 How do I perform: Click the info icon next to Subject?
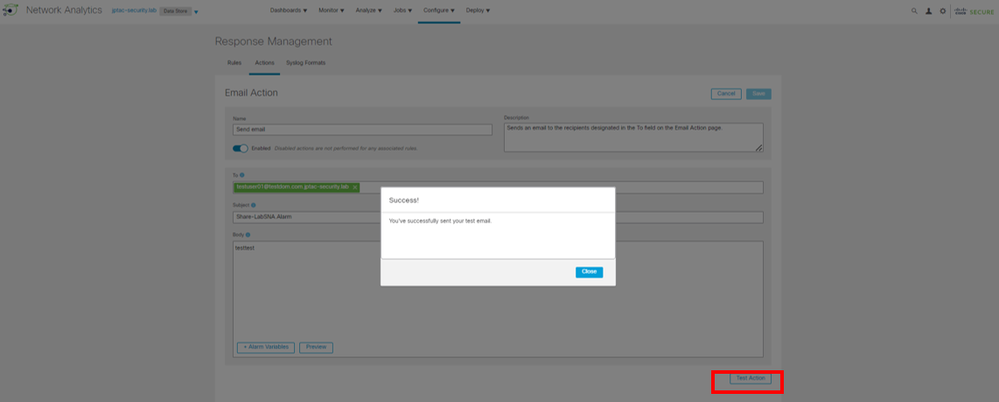pyautogui.click(x=254, y=205)
